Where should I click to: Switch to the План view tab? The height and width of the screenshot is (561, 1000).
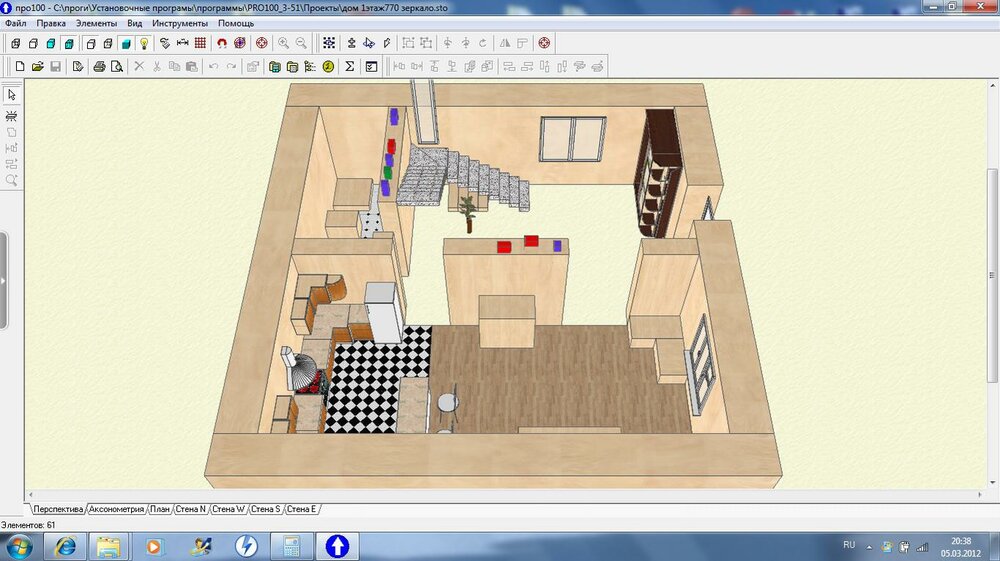(x=160, y=509)
